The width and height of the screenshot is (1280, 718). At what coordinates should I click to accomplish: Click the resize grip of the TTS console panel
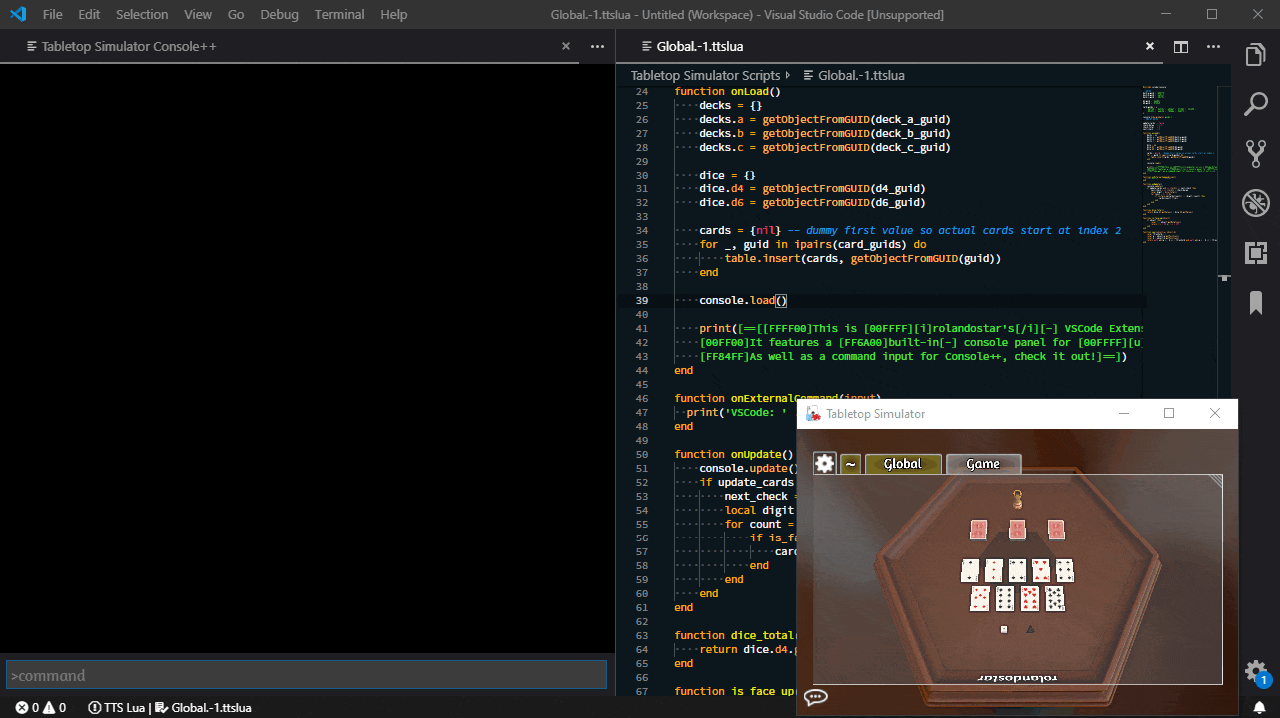(x=1215, y=482)
